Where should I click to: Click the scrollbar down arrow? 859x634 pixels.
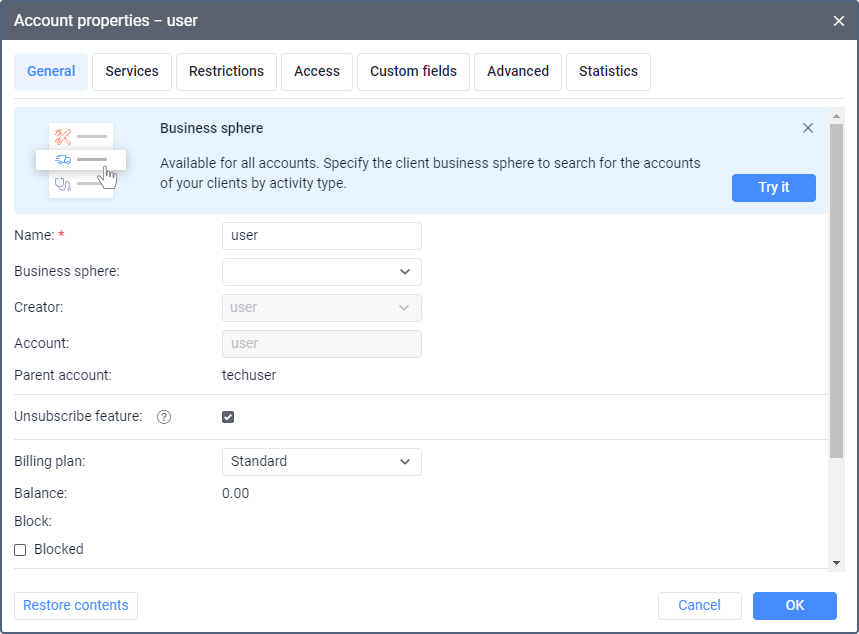tap(836, 563)
